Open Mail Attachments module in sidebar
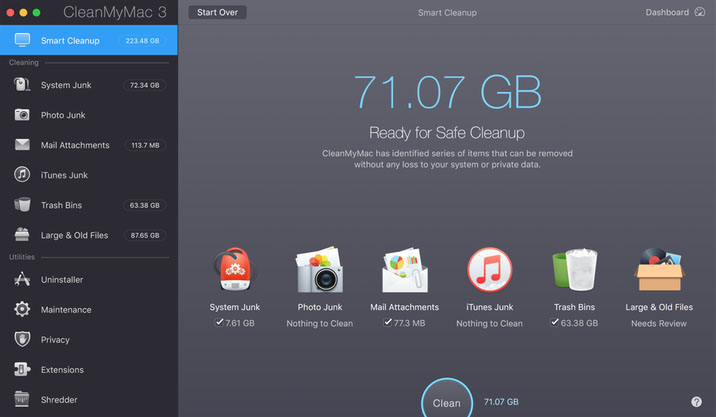Image resolution: width=716 pixels, height=417 pixels. pos(89,145)
